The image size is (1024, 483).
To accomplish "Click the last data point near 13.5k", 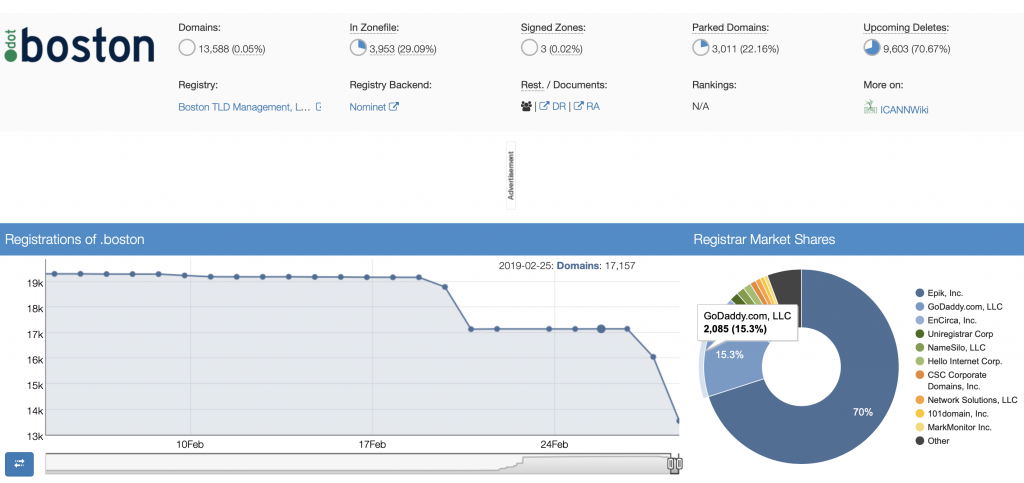I will [x=678, y=421].
